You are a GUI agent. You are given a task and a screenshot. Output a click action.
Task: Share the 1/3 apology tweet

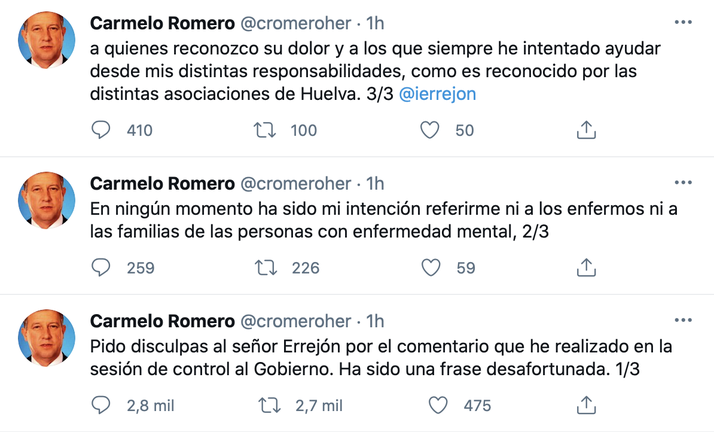click(x=587, y=405)
